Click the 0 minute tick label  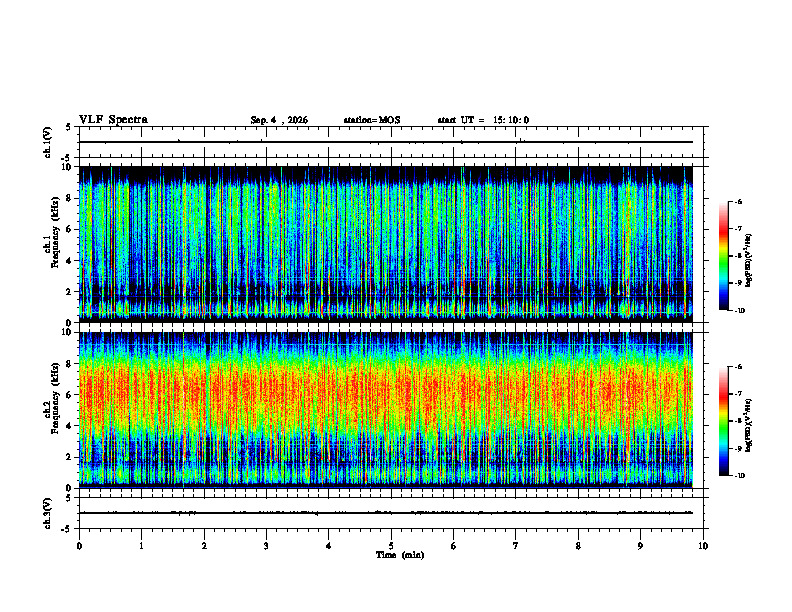(79, 546)
